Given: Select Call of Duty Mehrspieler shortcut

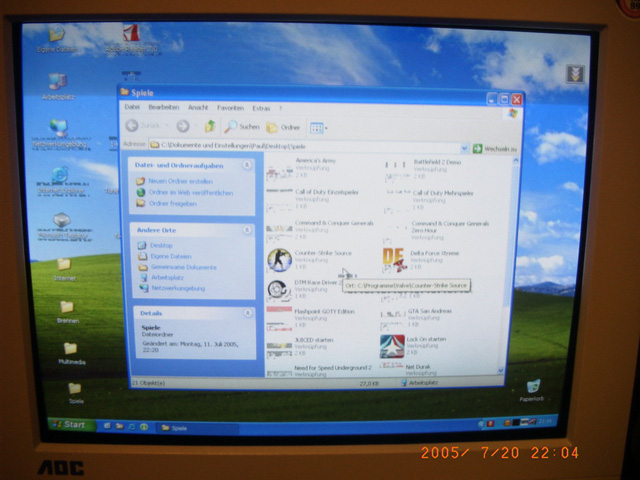Looking at the screenshot, I should (429, 200).
